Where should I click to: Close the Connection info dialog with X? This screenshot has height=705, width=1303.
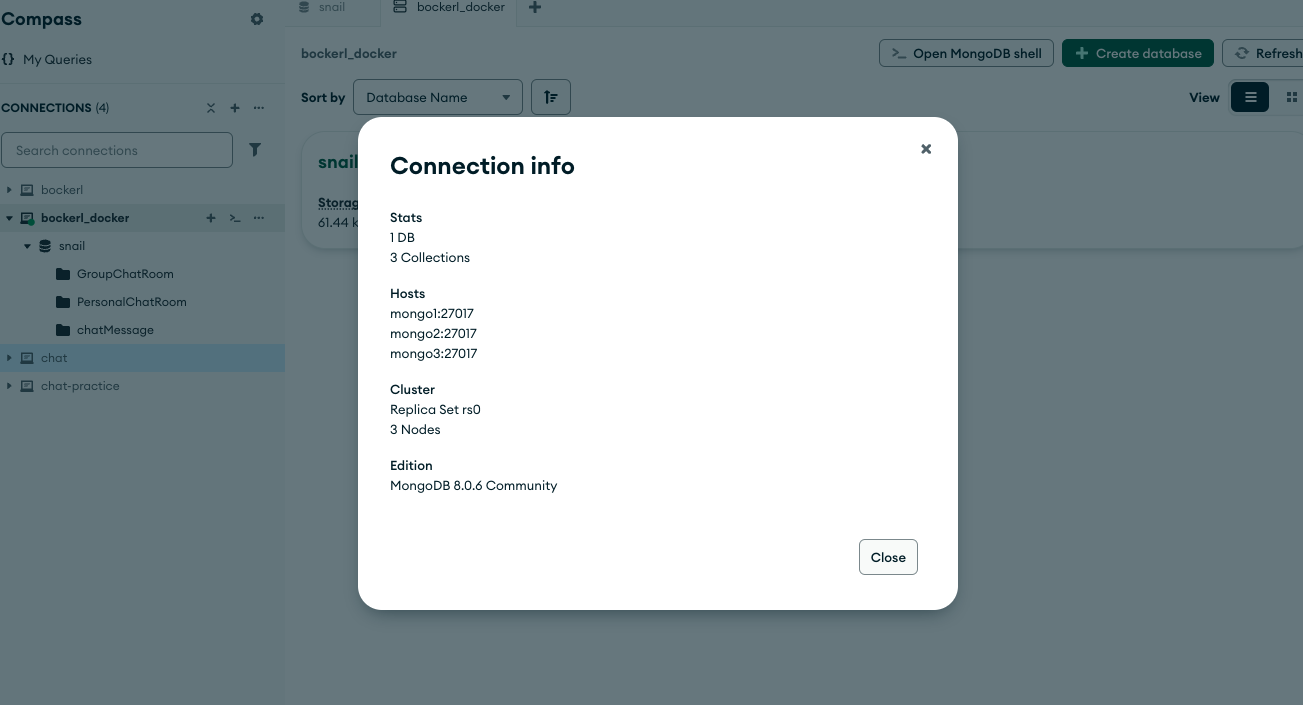coord(926,149)
